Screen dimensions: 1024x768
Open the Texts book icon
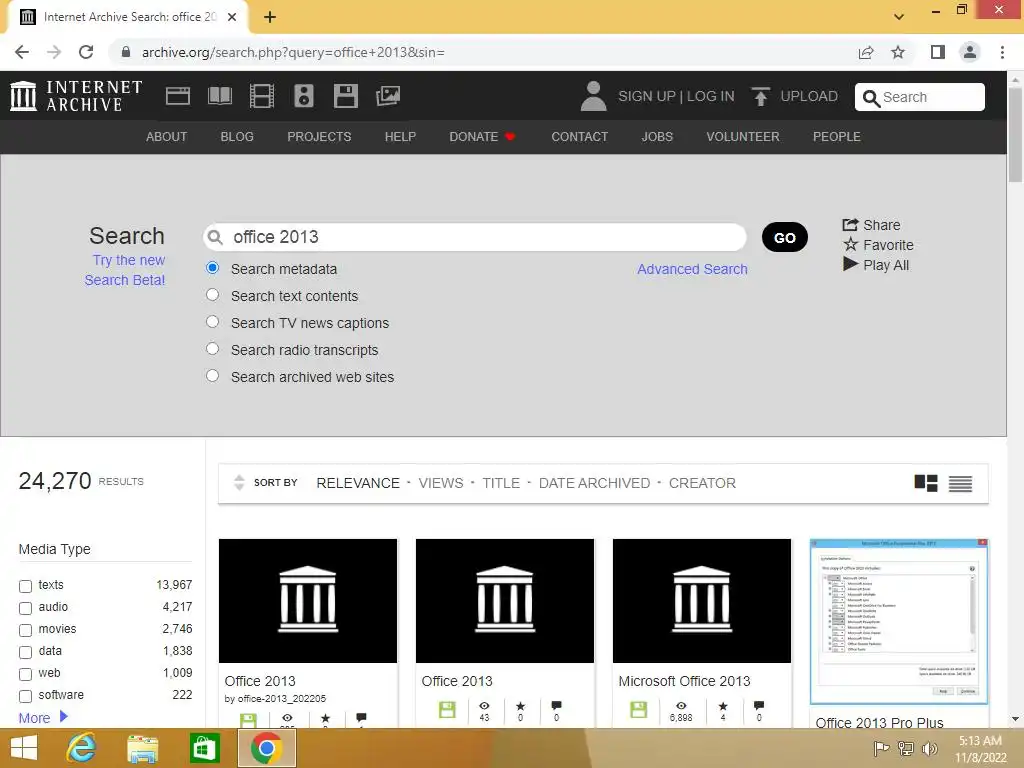pos(219,96)
